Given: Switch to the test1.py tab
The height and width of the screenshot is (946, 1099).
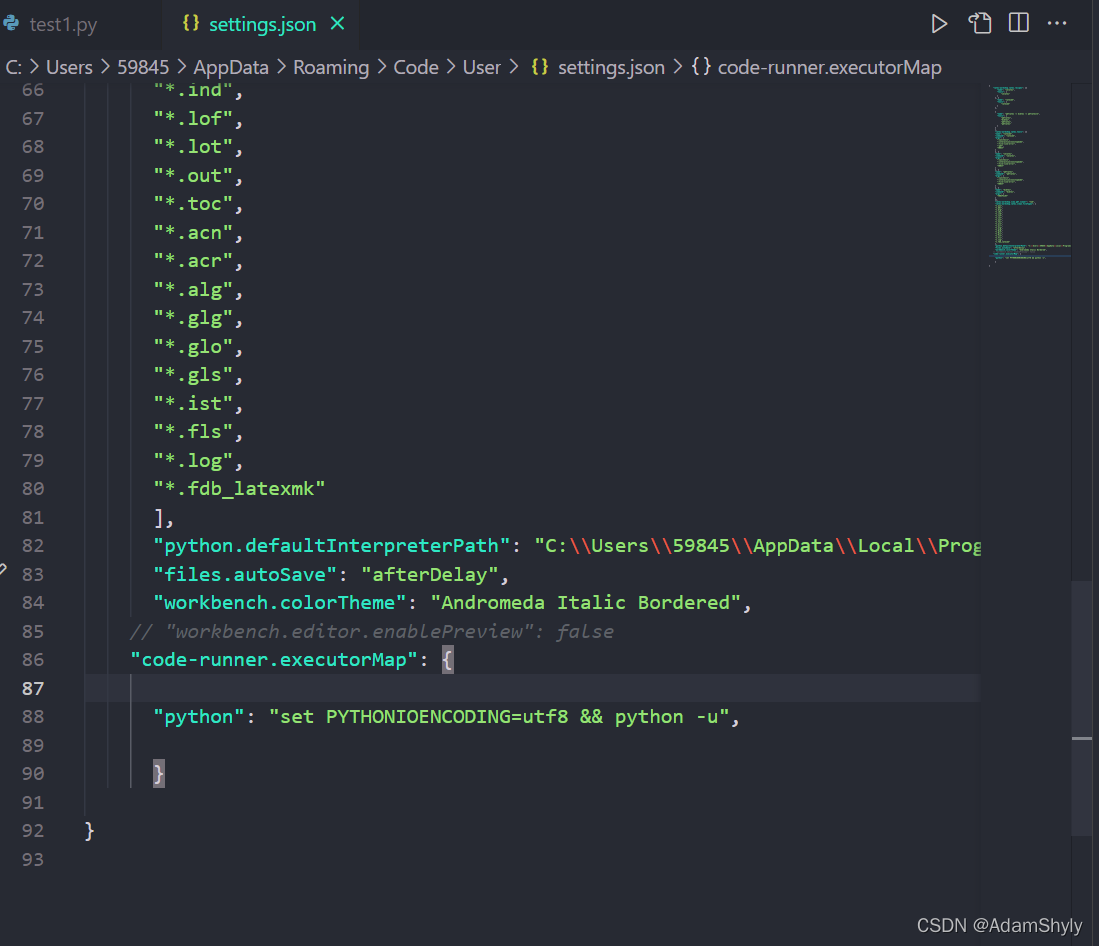Looking at the screenshot, I should 63,24.
